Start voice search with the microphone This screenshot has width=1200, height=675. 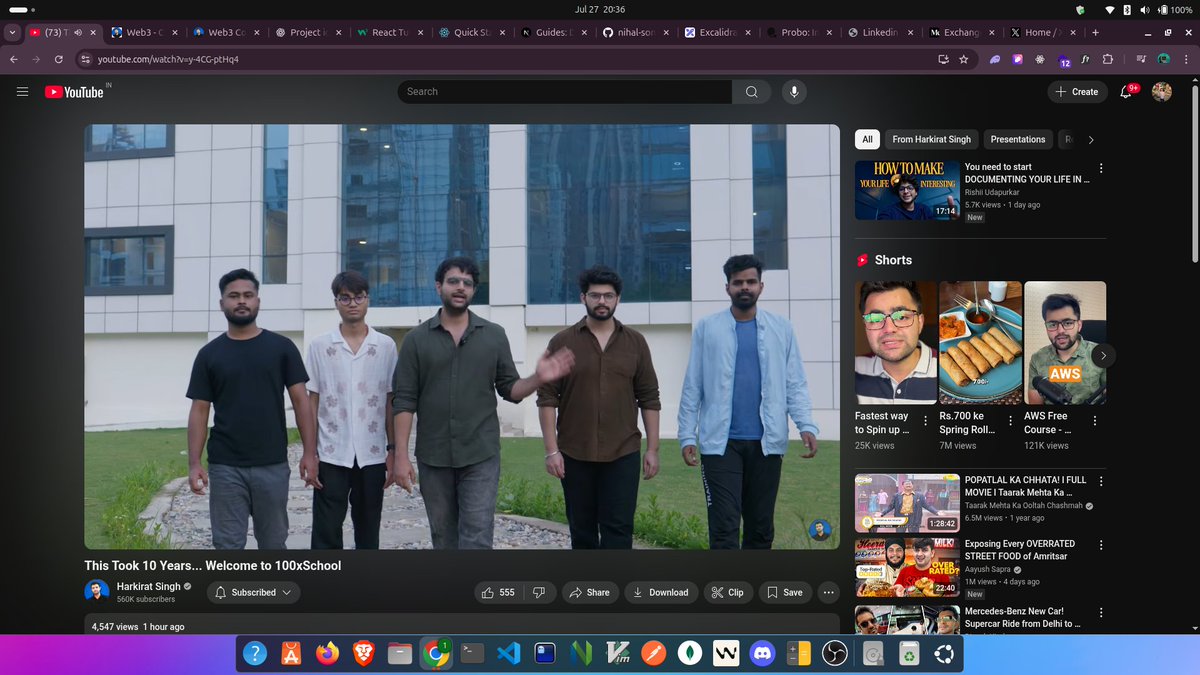tap(794, 92)
